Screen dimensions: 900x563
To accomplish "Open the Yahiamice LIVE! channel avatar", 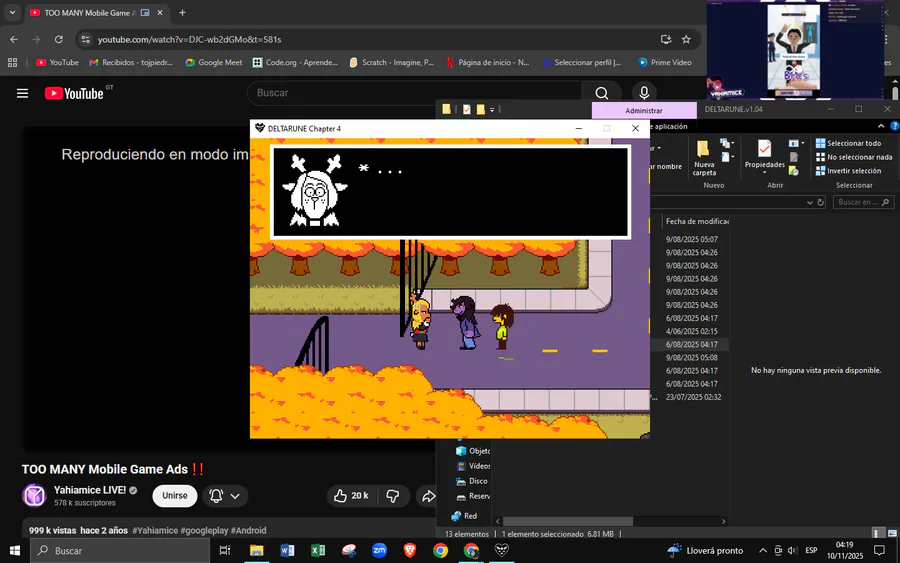I will point(34,495).
